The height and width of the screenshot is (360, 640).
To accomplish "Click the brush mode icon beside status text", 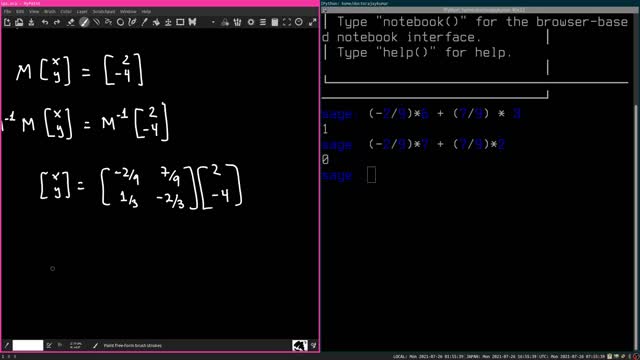I will (x=96, y=345).
